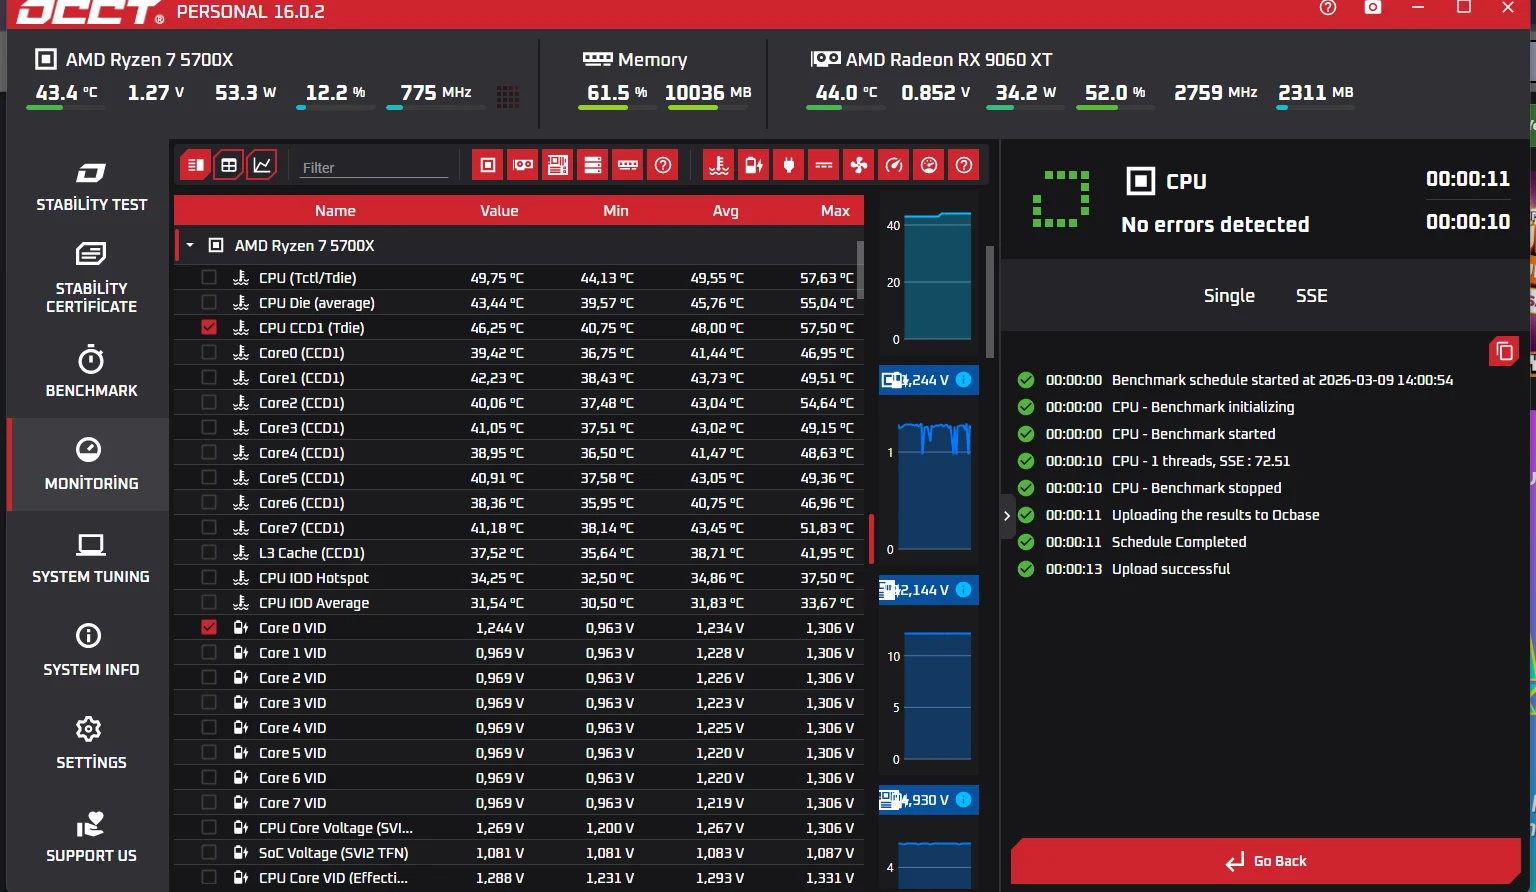The height and width of the screenshot is (892, 1536).
Task: Copy the benchmark log with the red copy icon
Action: (x=1504, y=351)
